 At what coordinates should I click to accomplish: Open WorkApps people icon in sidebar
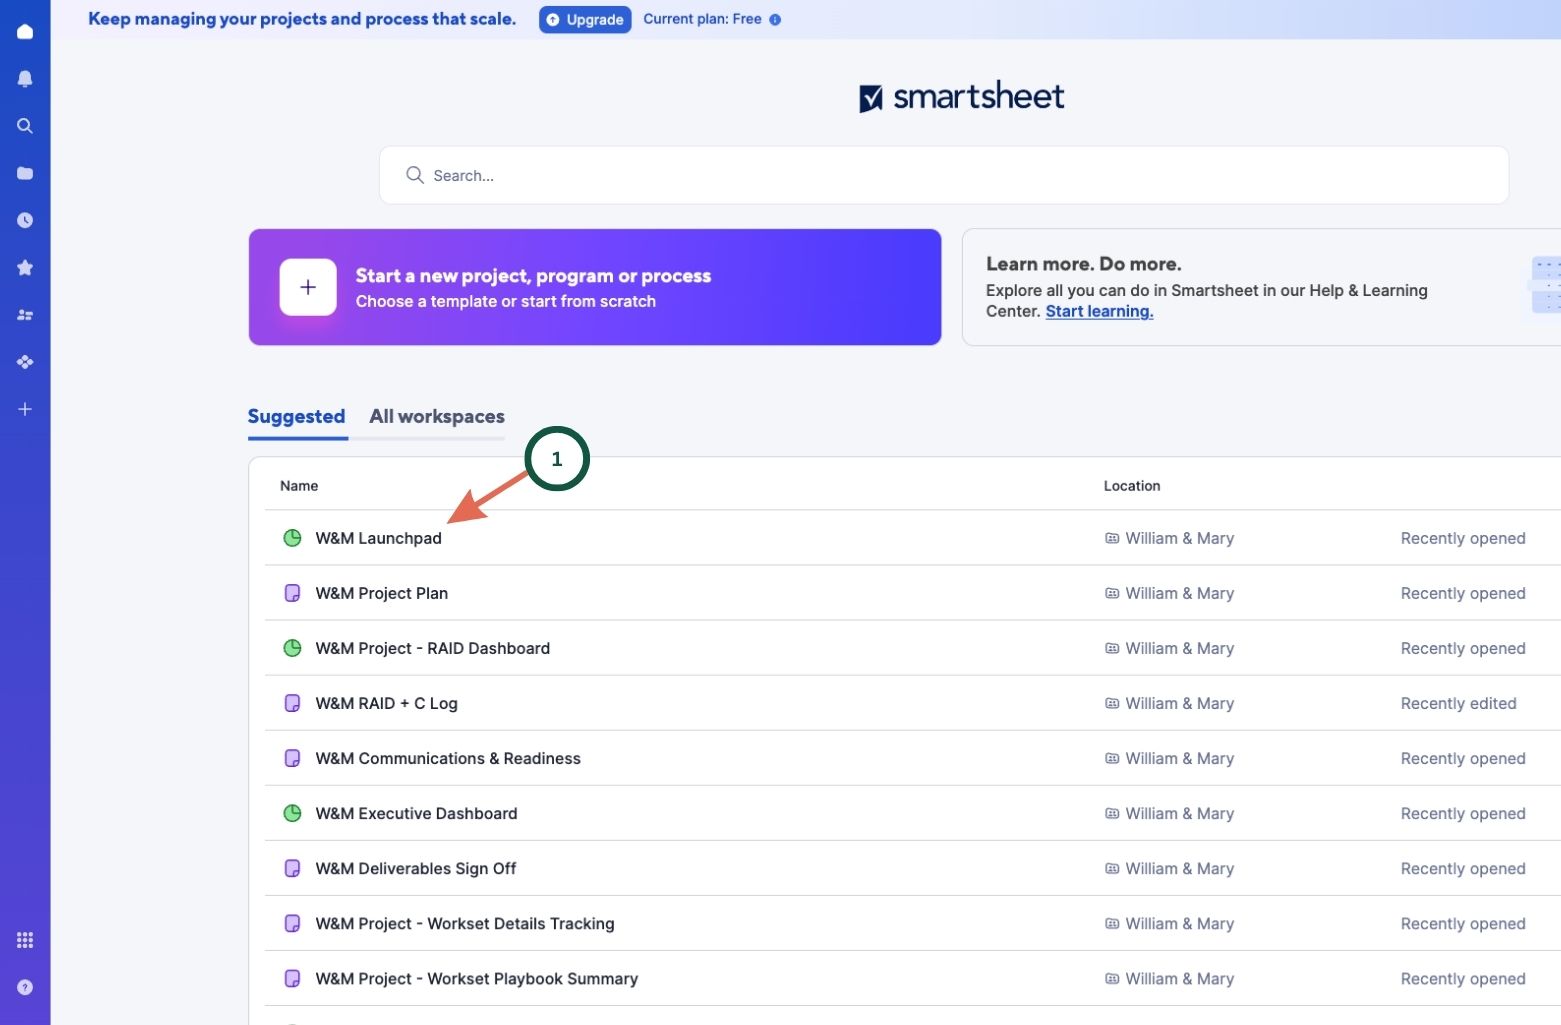pos(25,315)
